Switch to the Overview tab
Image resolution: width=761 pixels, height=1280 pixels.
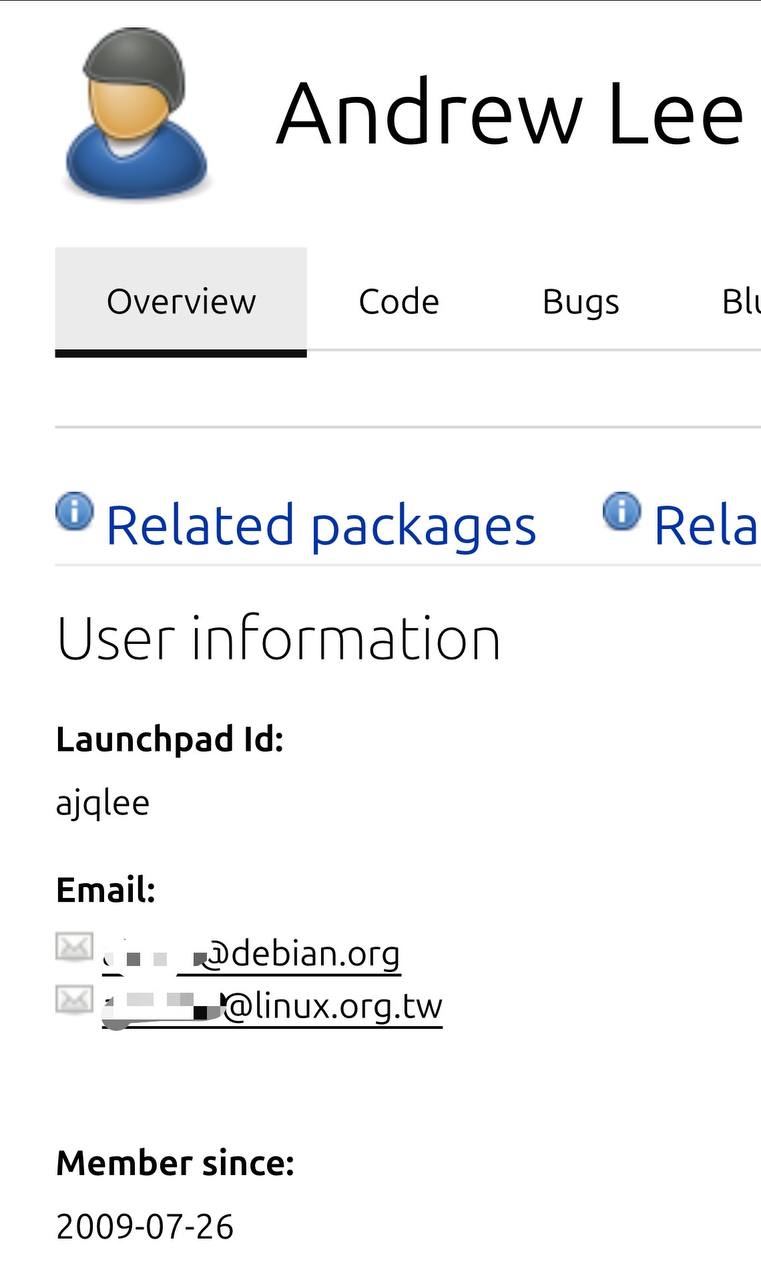[181, 302]
